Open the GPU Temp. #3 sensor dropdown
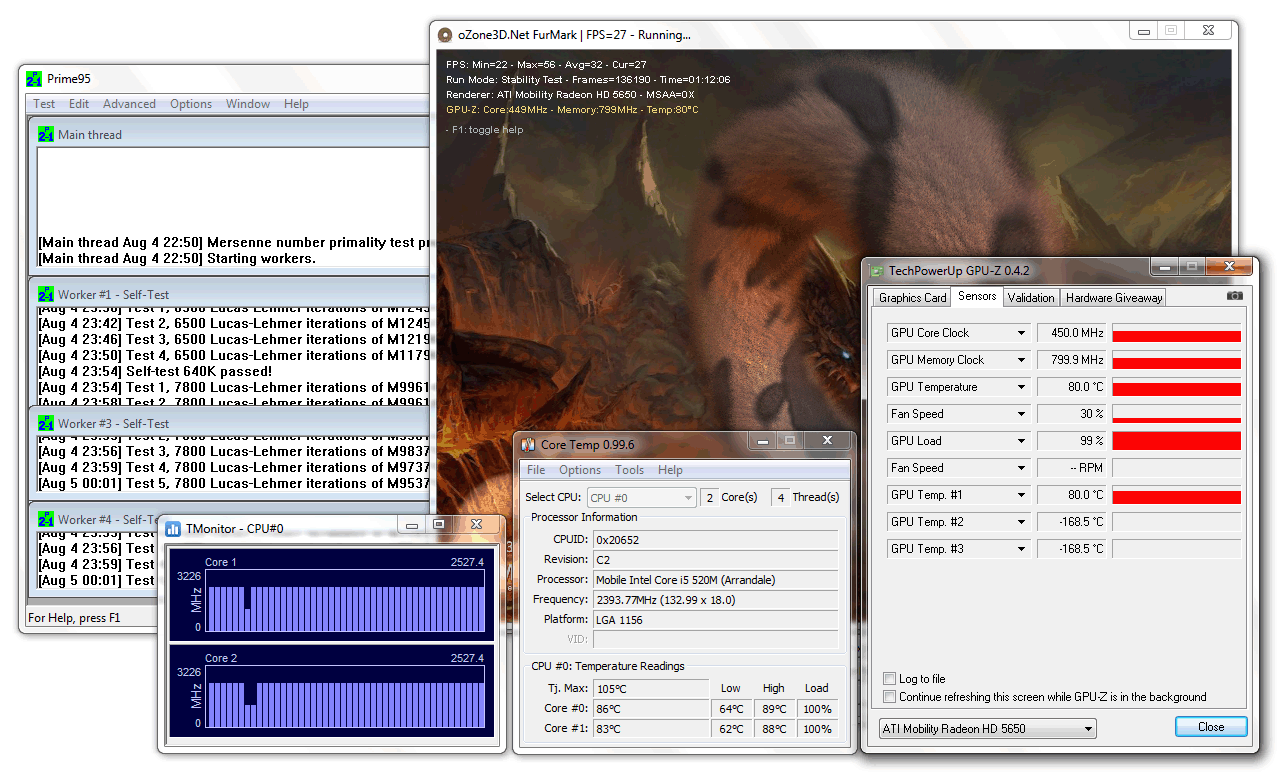The width and height of the screenshot is (1287, 777). pos(1022,549)
